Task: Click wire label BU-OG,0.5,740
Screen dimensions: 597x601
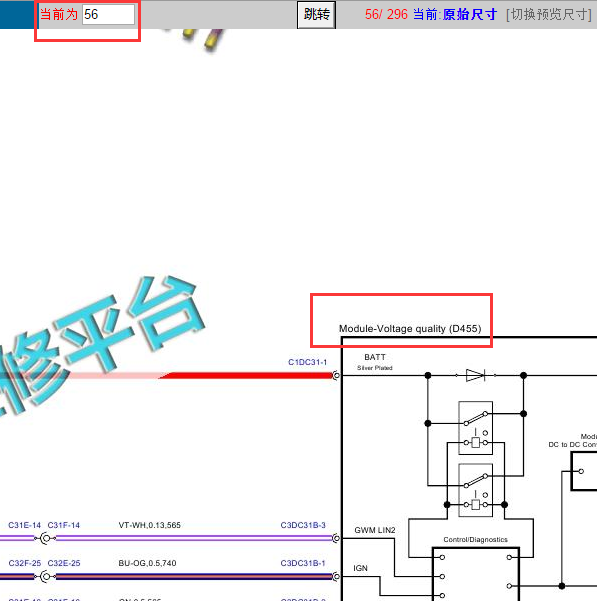Action: (x=147, y=563)
